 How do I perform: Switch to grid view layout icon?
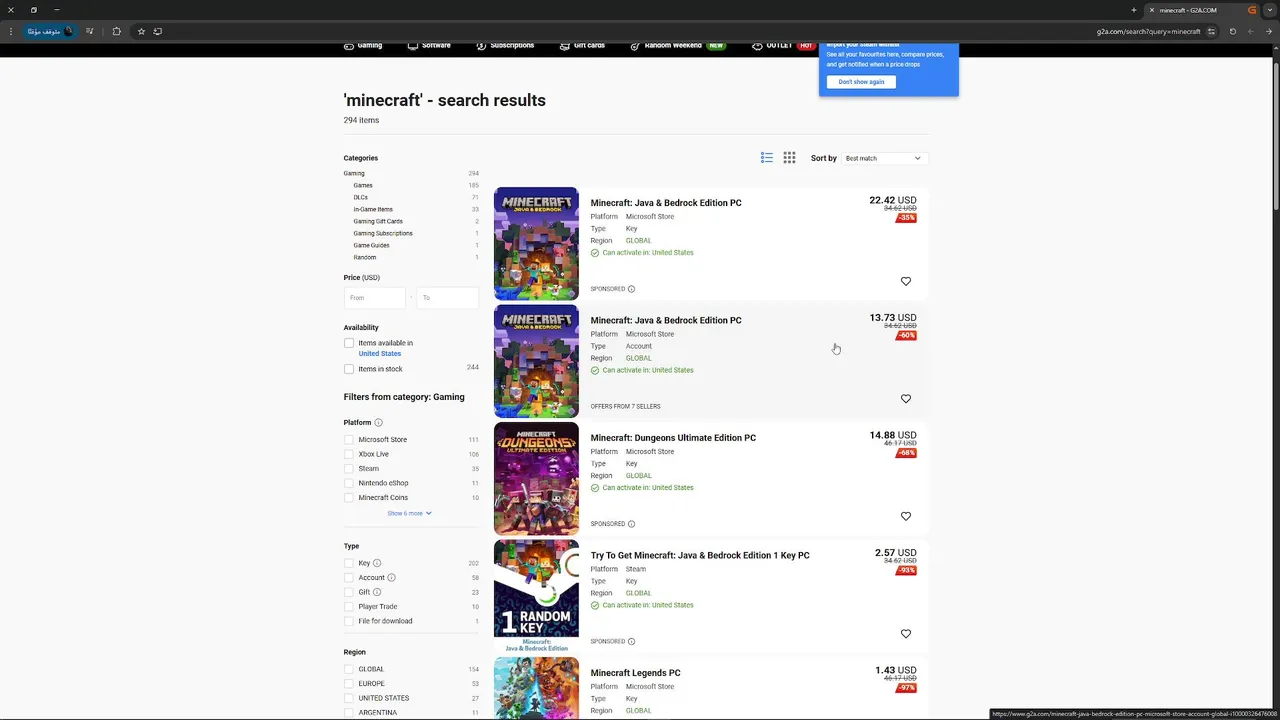pyautogui.click(x=789, y=158)
